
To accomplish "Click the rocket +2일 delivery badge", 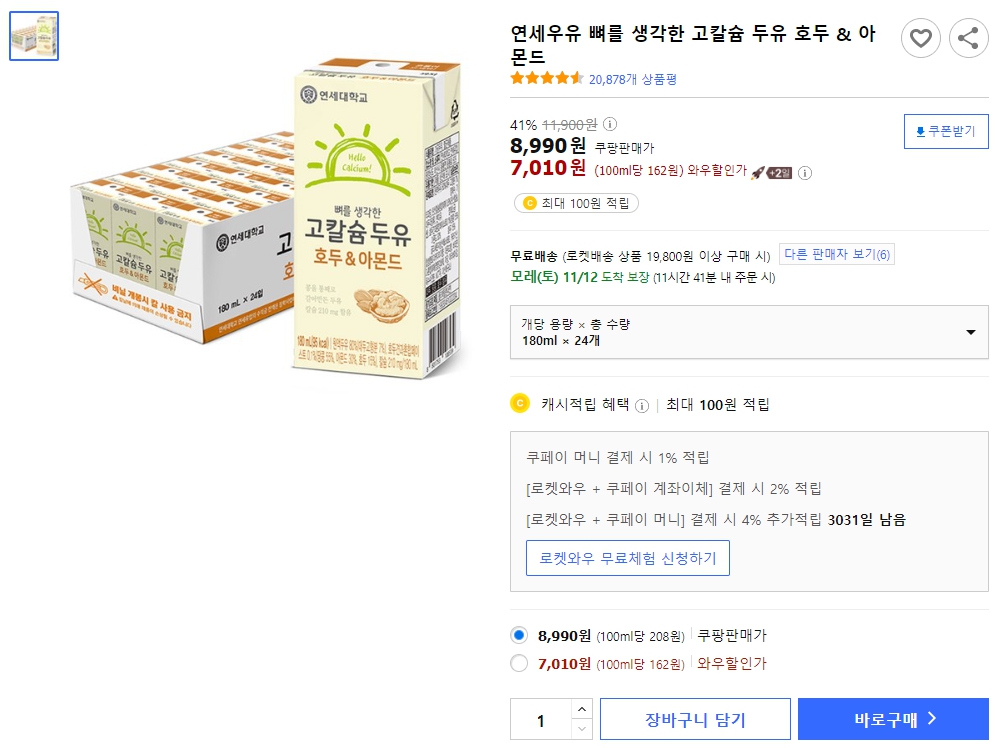I will point(775,172).
